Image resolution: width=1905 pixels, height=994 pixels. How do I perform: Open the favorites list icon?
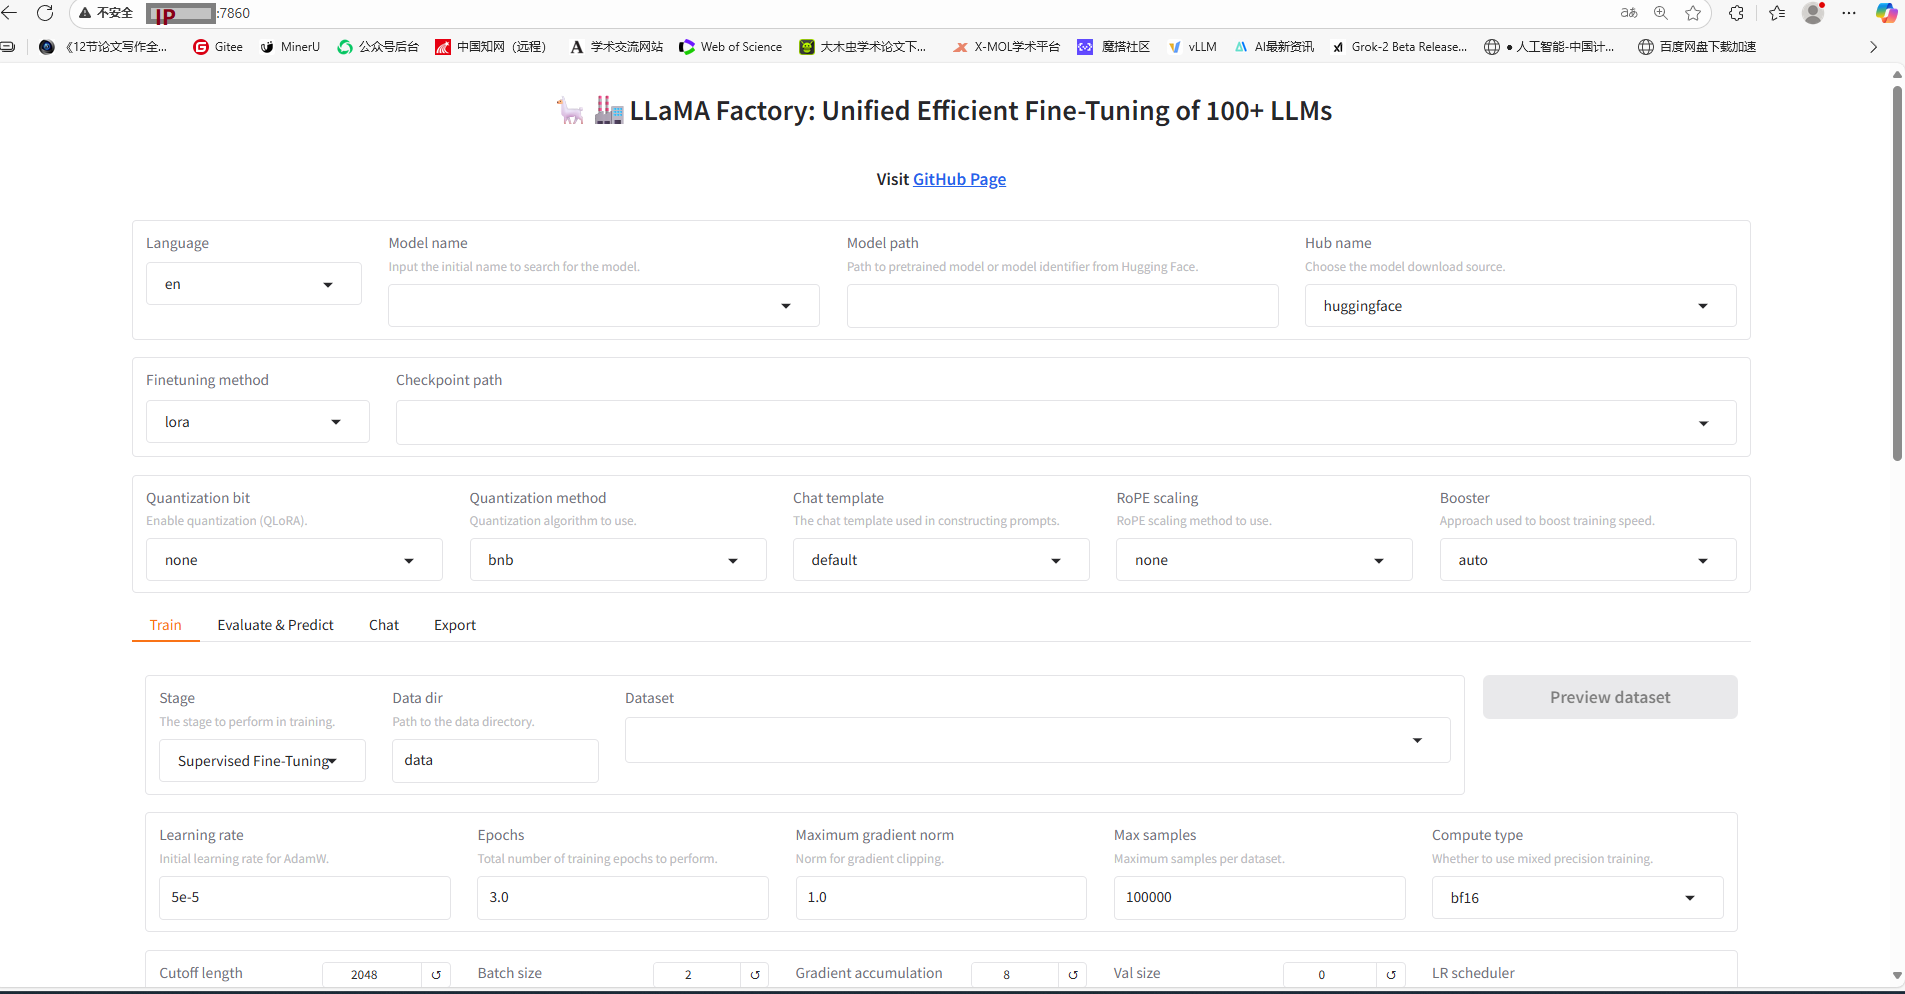coord(1777,13)
